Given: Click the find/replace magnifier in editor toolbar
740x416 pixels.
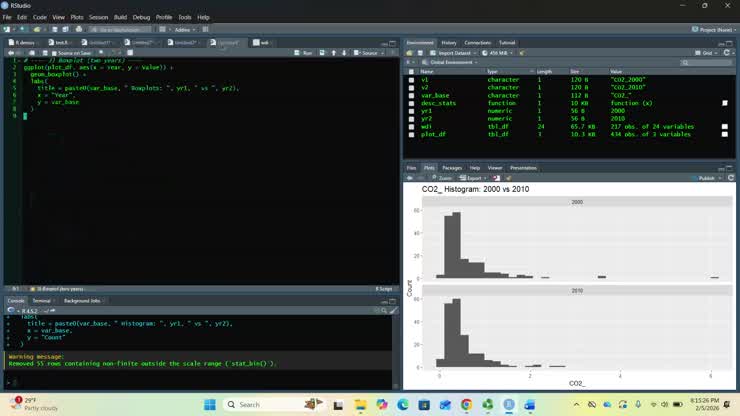Looking at the screenshot, I should pyautogui.click(x=101, y=53).
